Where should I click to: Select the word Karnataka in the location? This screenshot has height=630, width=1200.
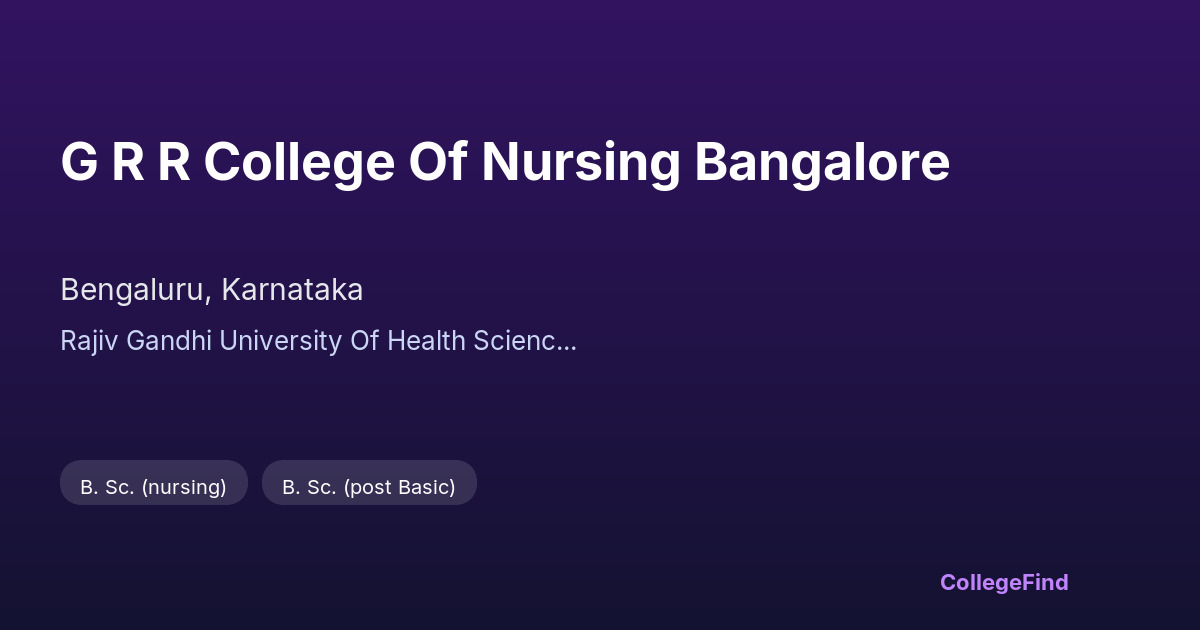[x=292, y=290]
